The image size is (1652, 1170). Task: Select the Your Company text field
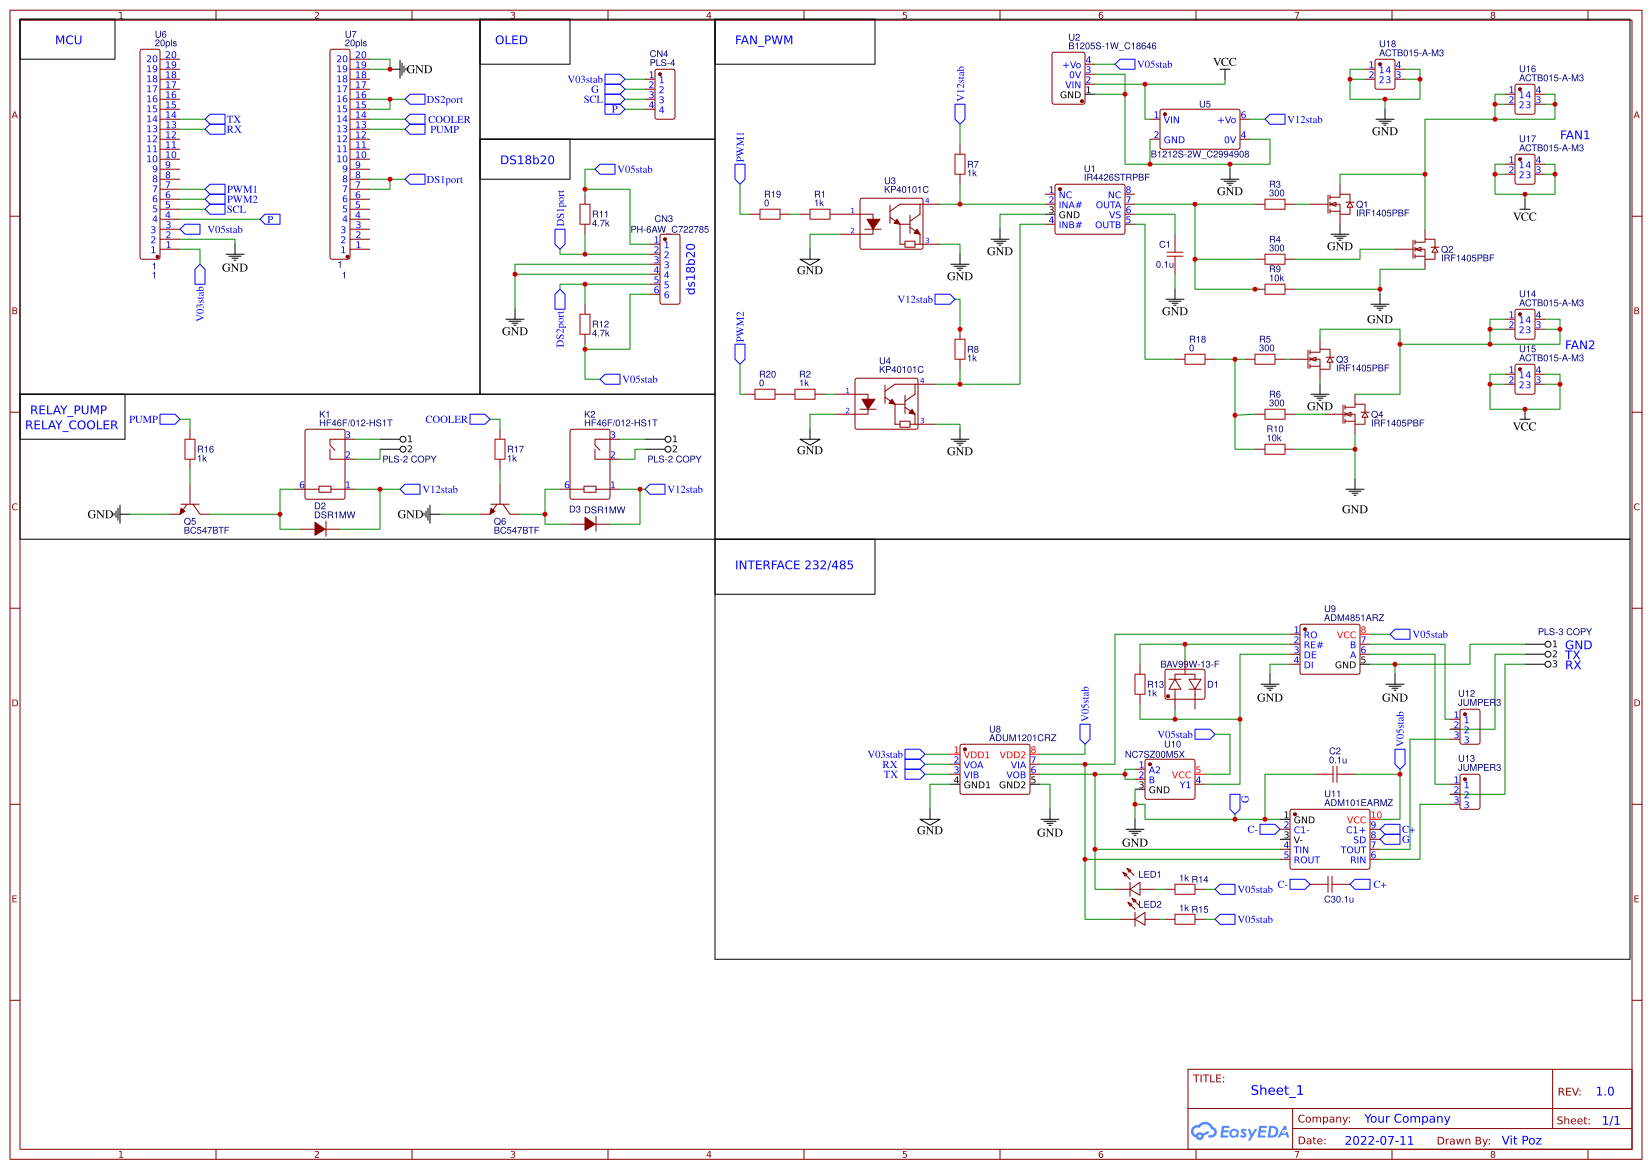(x=1406, y=1118)
